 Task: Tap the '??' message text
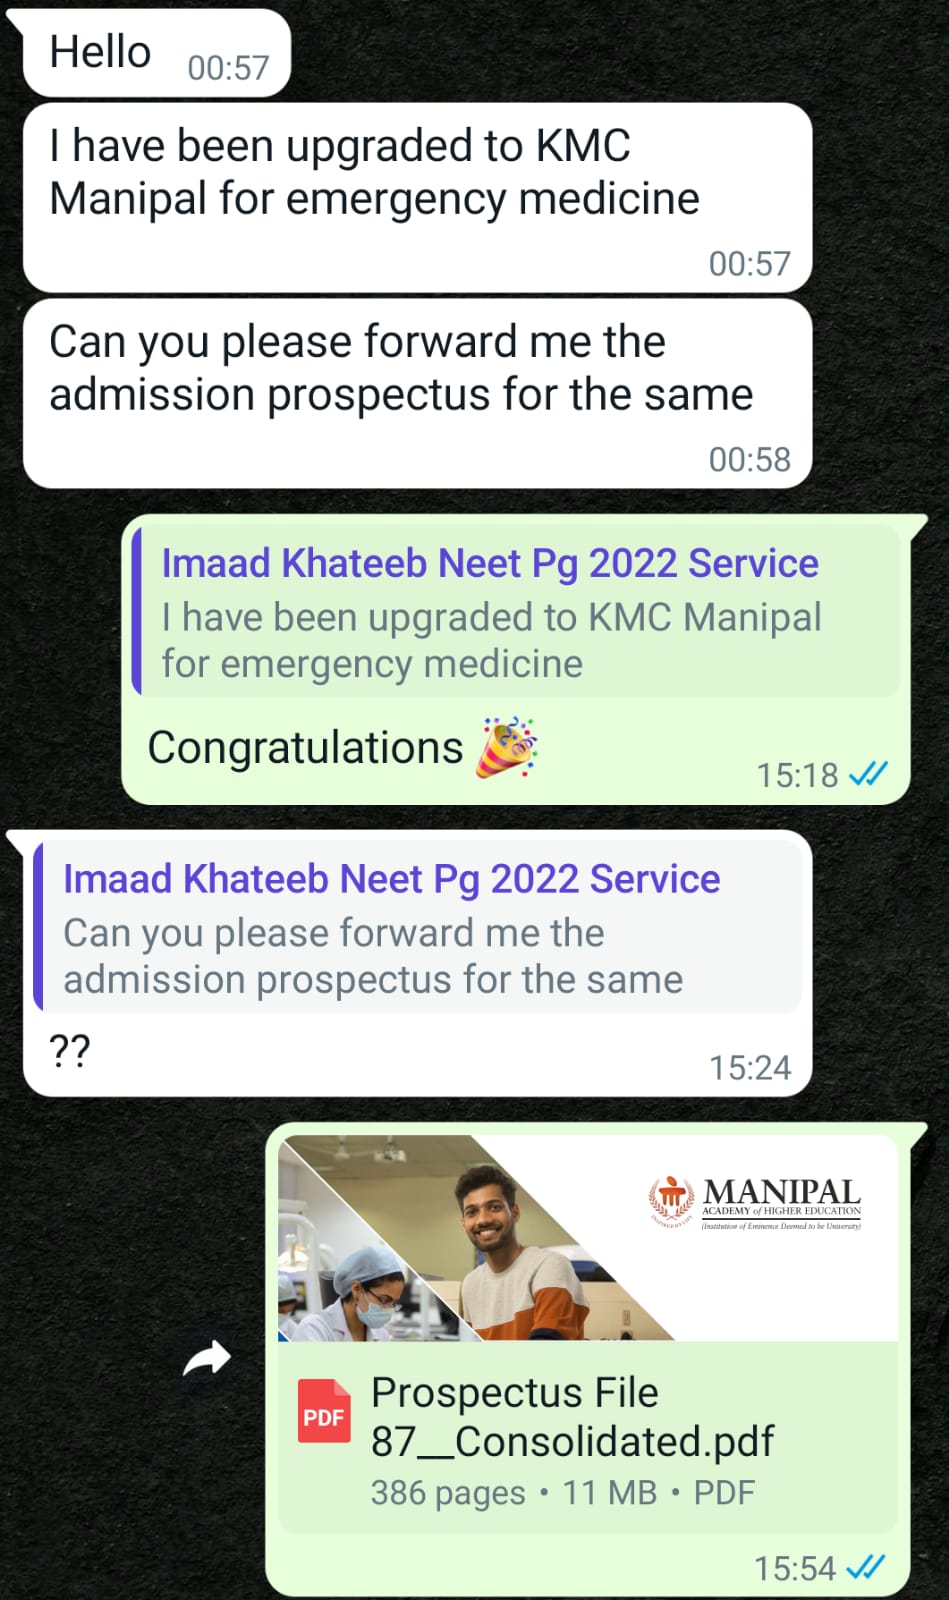[x=70, y=1051]
